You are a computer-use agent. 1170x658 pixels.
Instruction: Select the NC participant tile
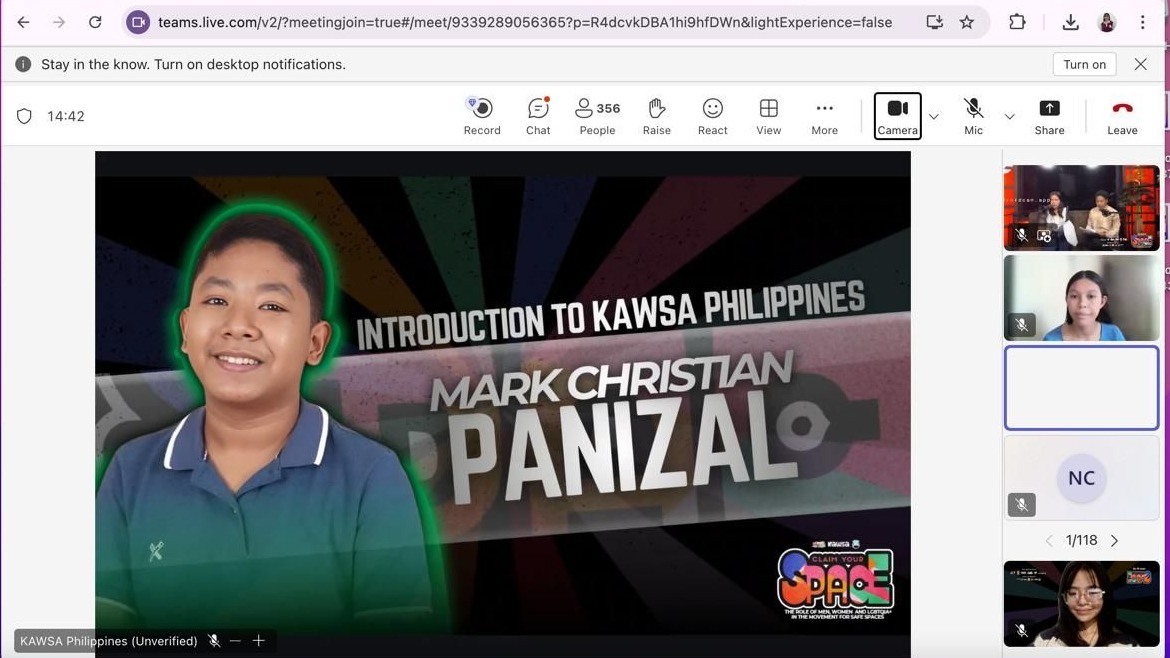[1081, 478]
